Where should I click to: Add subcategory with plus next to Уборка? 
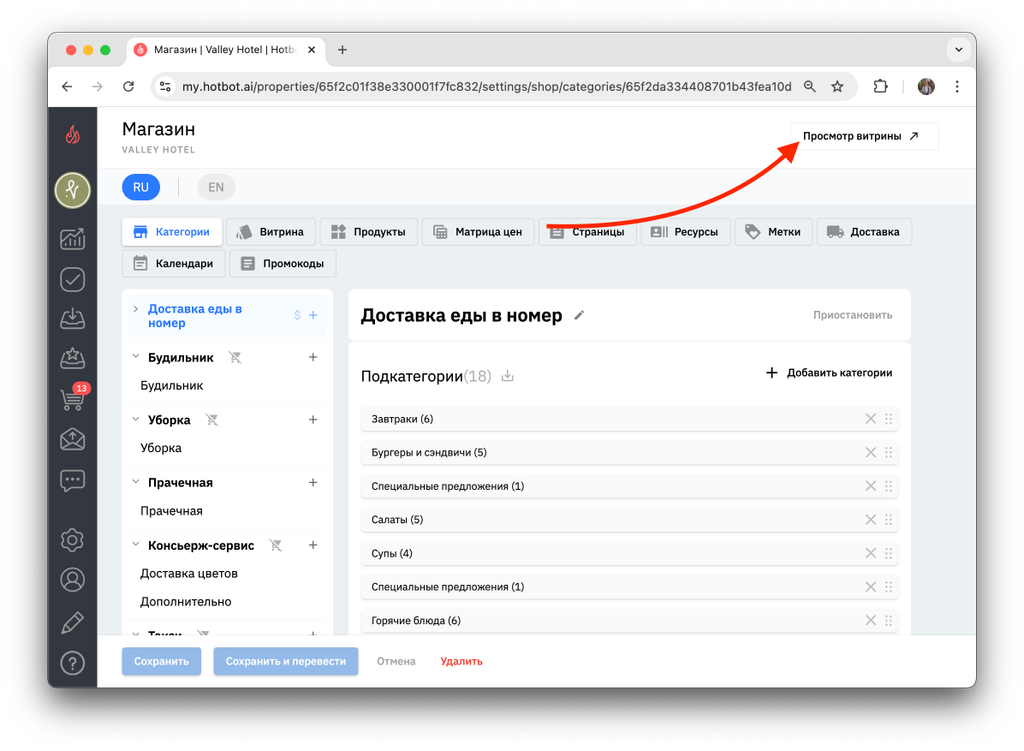(x=313, y=420)
